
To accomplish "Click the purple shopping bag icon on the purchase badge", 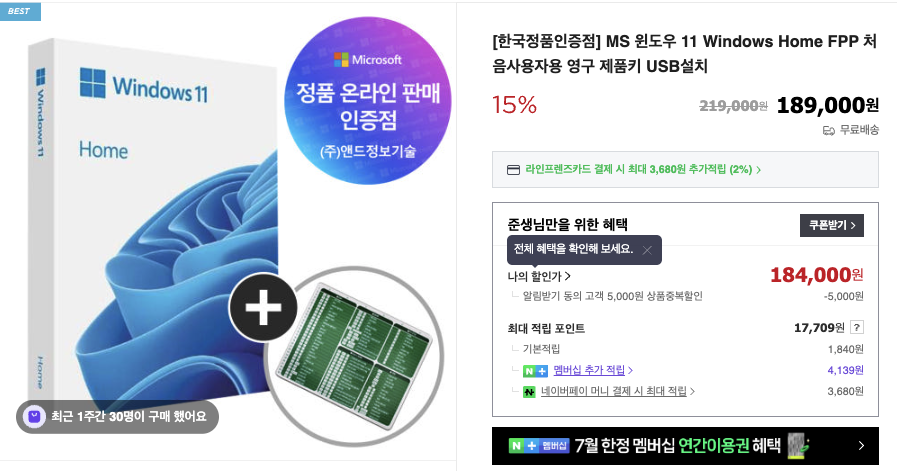I will 34,417.
